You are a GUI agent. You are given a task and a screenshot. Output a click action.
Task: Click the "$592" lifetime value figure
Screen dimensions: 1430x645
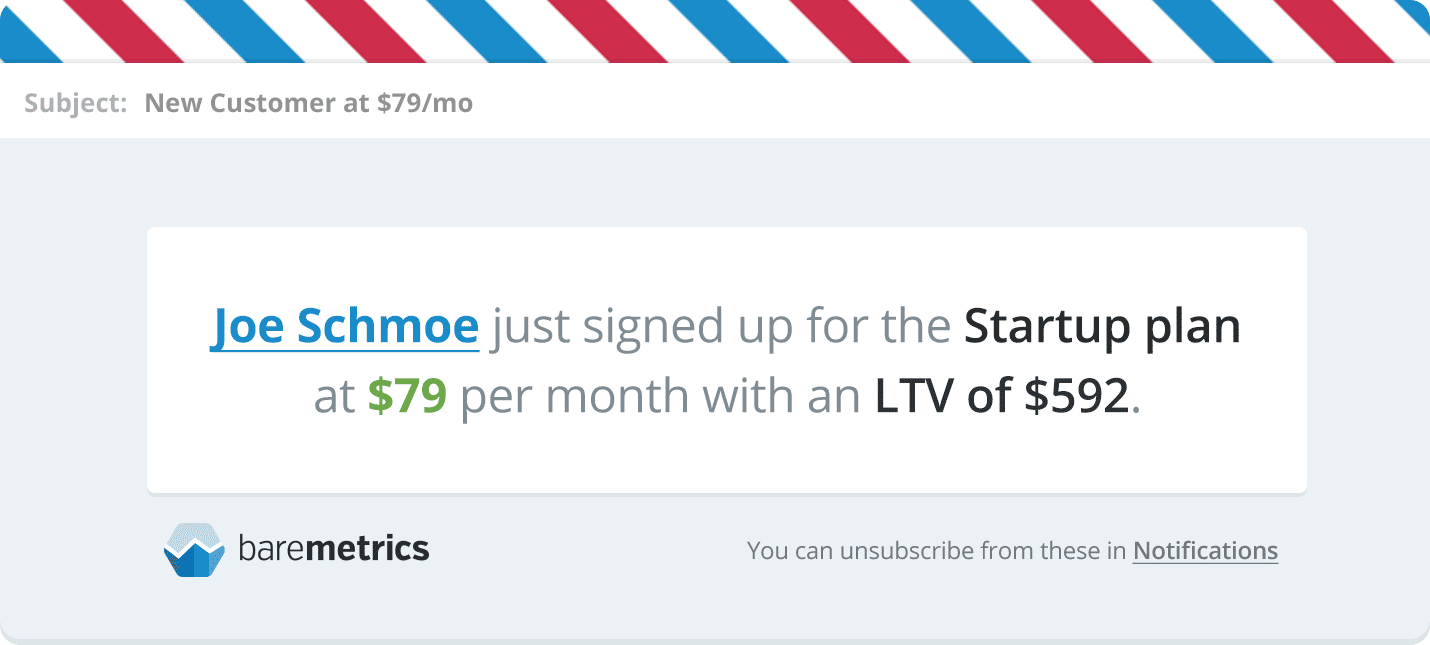click(1076, 397)
